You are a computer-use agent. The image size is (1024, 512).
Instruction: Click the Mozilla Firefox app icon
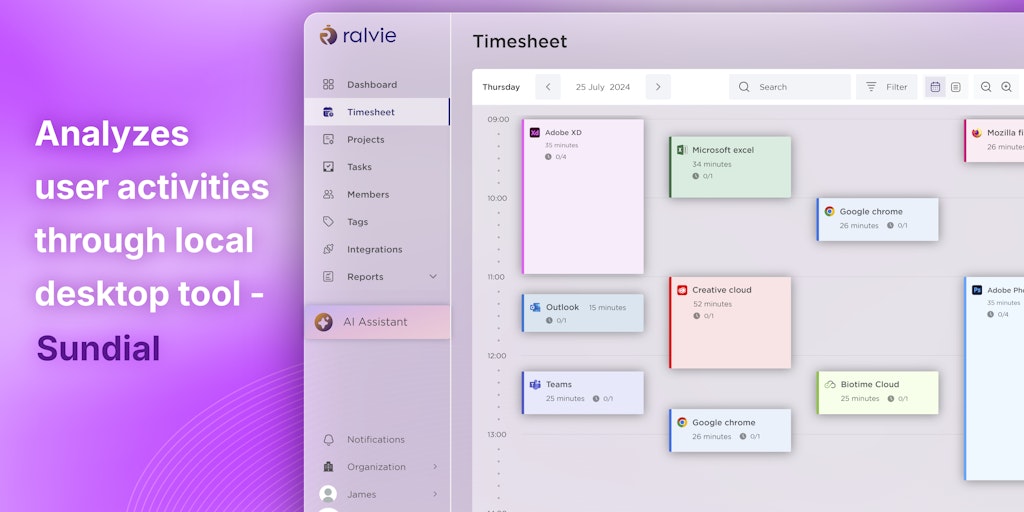(976, 133)
